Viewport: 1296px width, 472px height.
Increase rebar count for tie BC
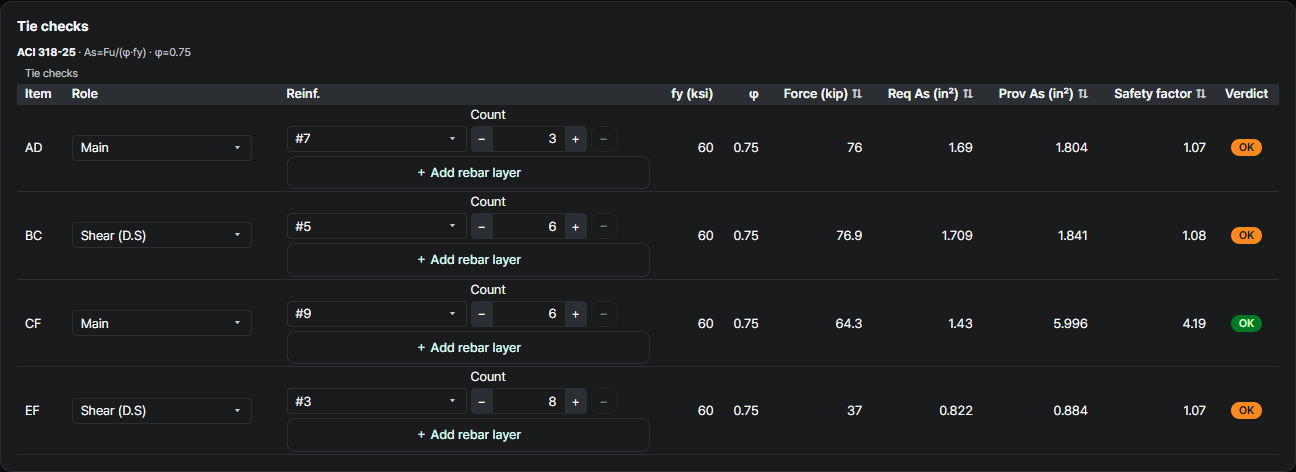point(575,227)
